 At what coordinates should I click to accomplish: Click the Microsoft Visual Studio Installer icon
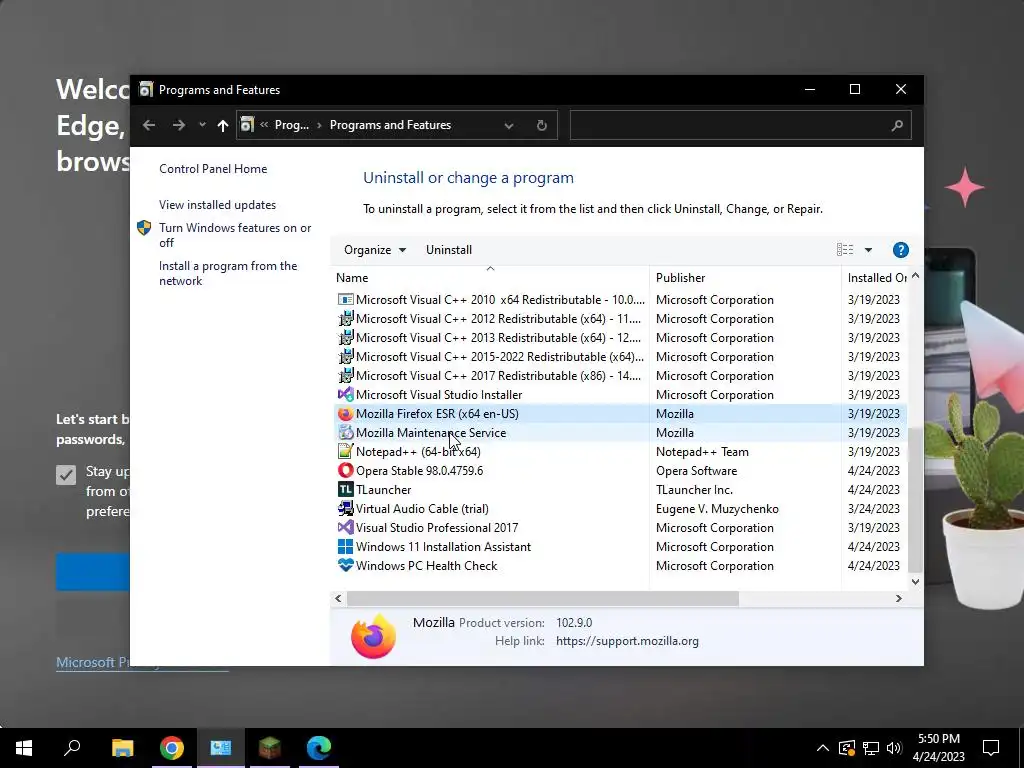point(345,395)
